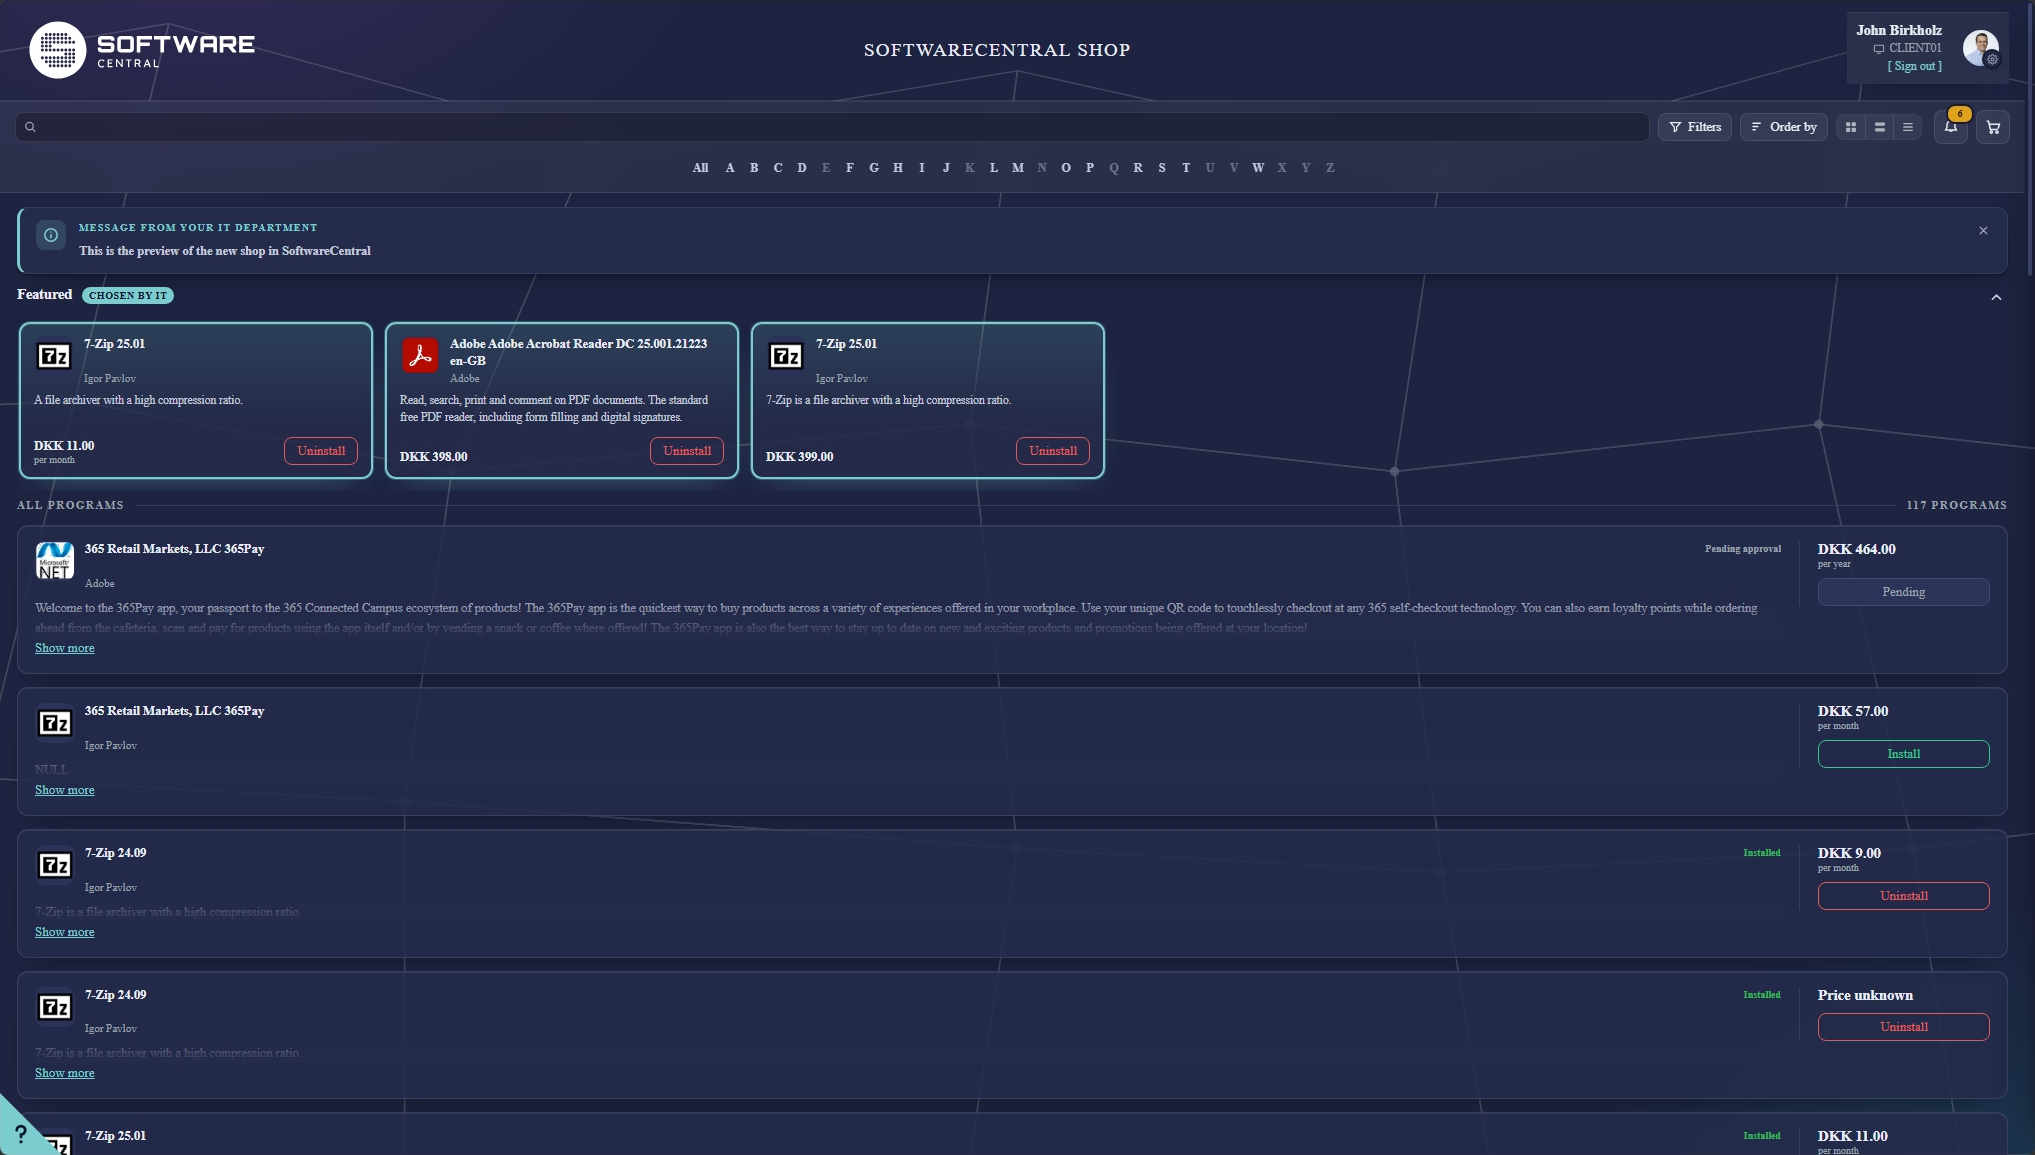
Task: Click 7-Zip icon in DKK 399.00 featured card
Action: click(786, 356)
